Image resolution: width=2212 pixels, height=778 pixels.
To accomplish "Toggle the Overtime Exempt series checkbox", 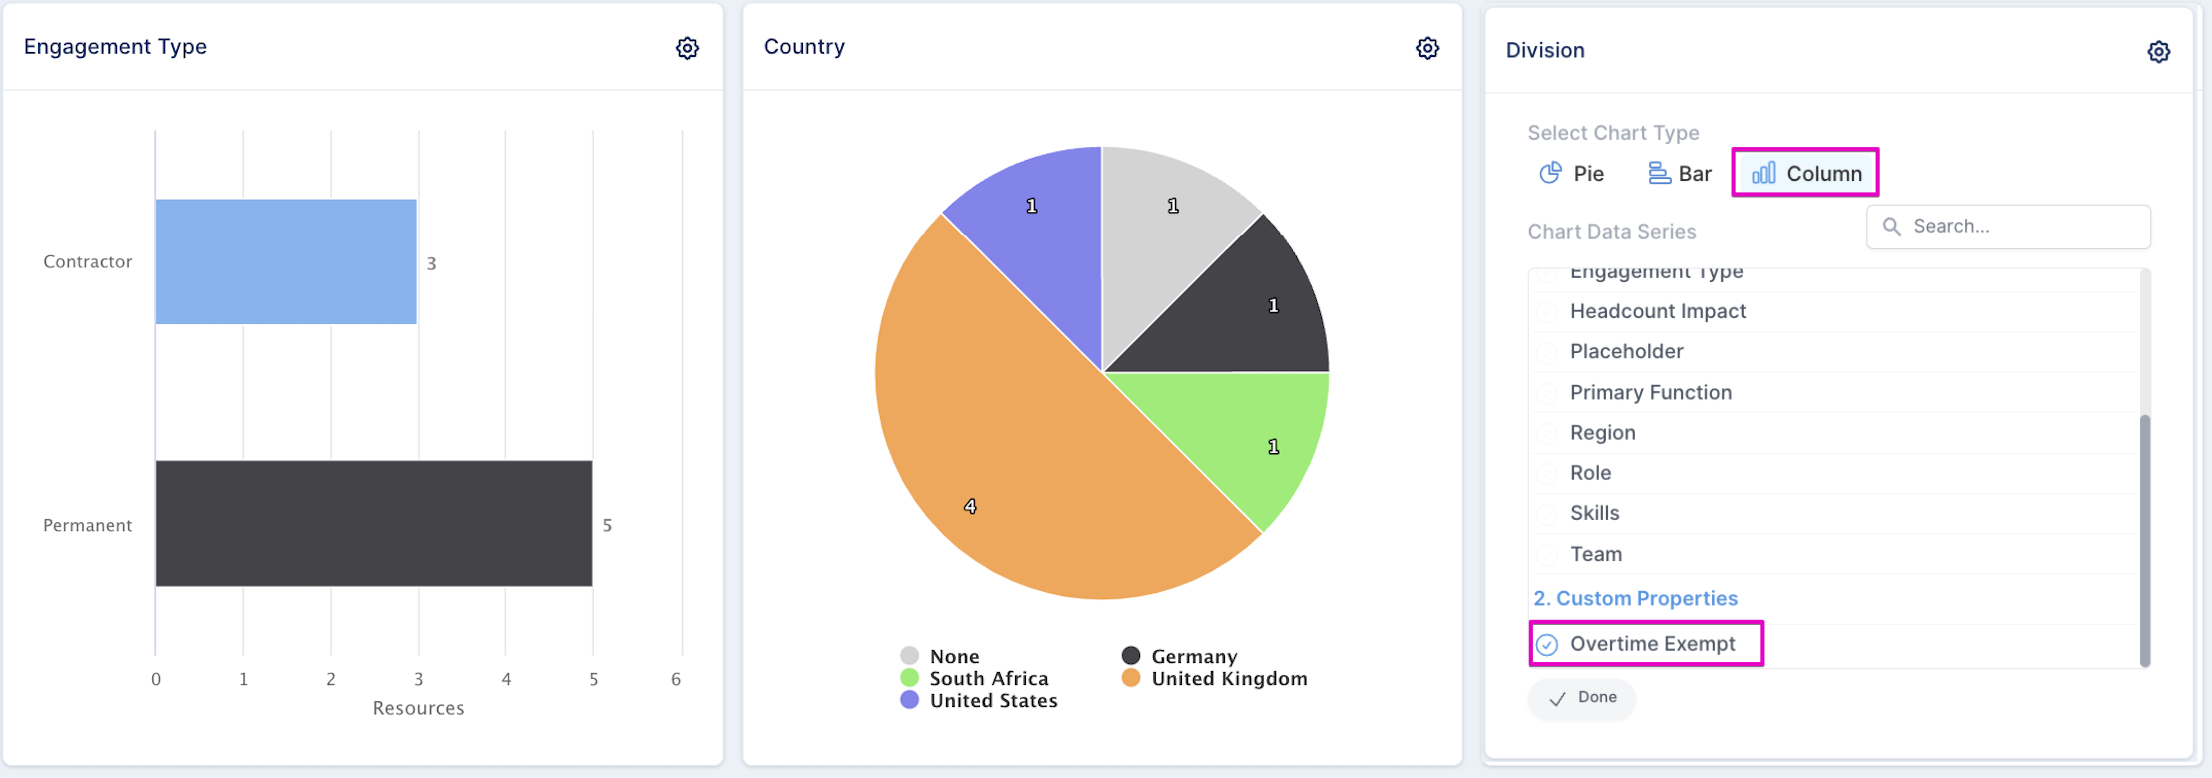I will click(x=1547, y=645).
